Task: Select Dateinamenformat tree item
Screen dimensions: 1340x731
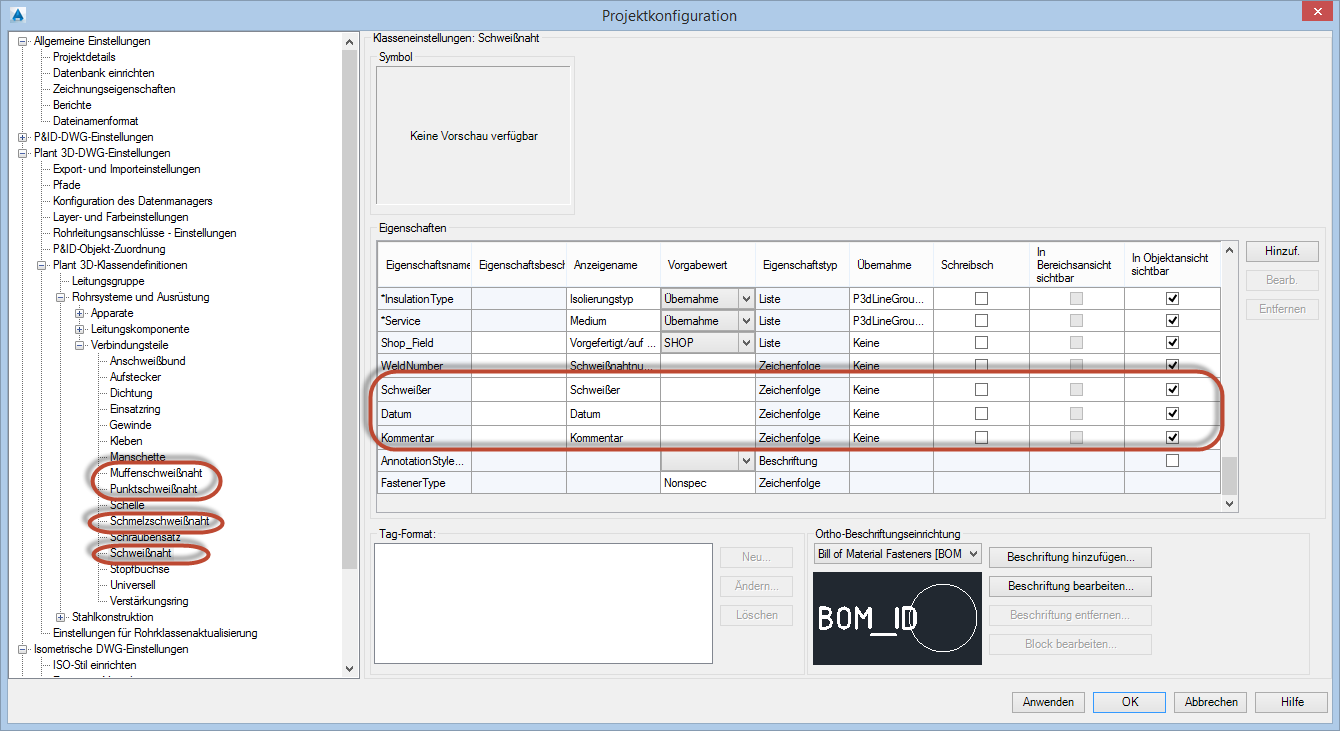Action: point(95,121)
